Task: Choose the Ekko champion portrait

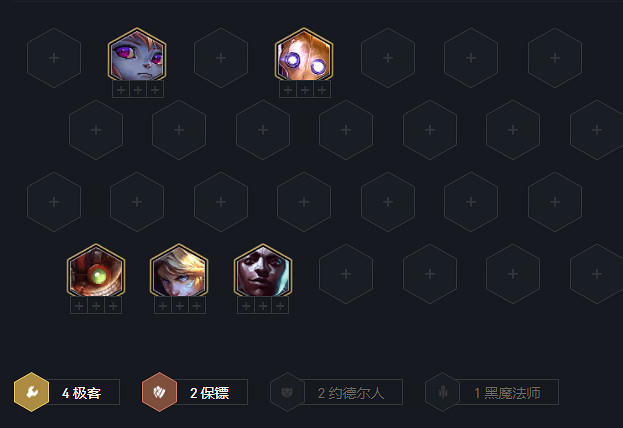Action: pyautogui.click(x=263, y=271)
